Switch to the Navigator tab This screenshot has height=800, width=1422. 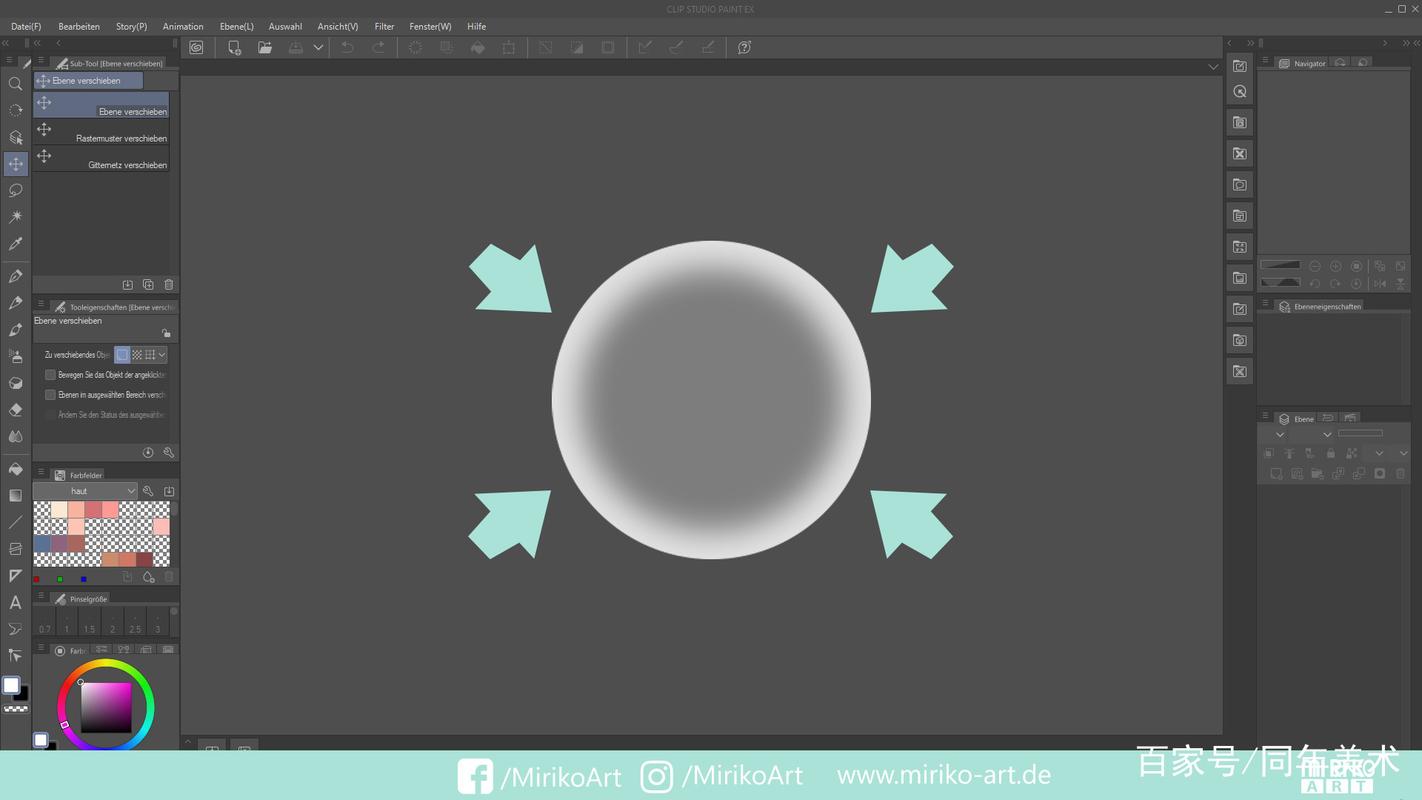point(1302,63)
